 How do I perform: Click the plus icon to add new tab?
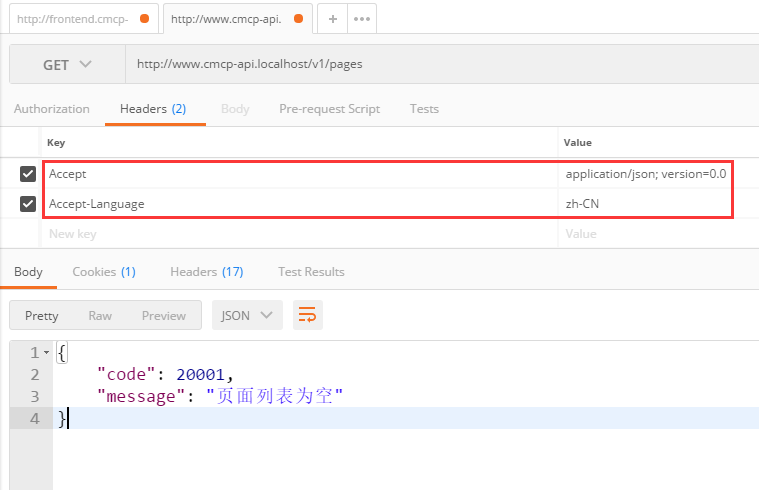[x=332, y=19]
